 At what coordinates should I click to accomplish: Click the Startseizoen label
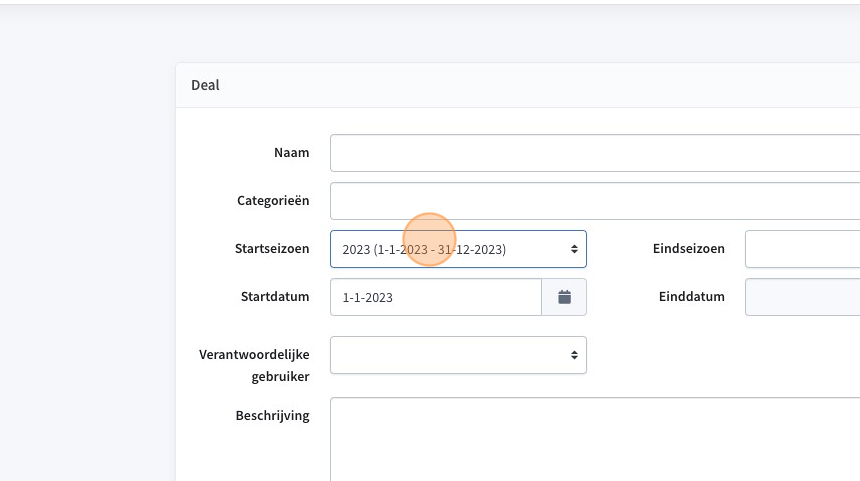[x=272, y=248]
